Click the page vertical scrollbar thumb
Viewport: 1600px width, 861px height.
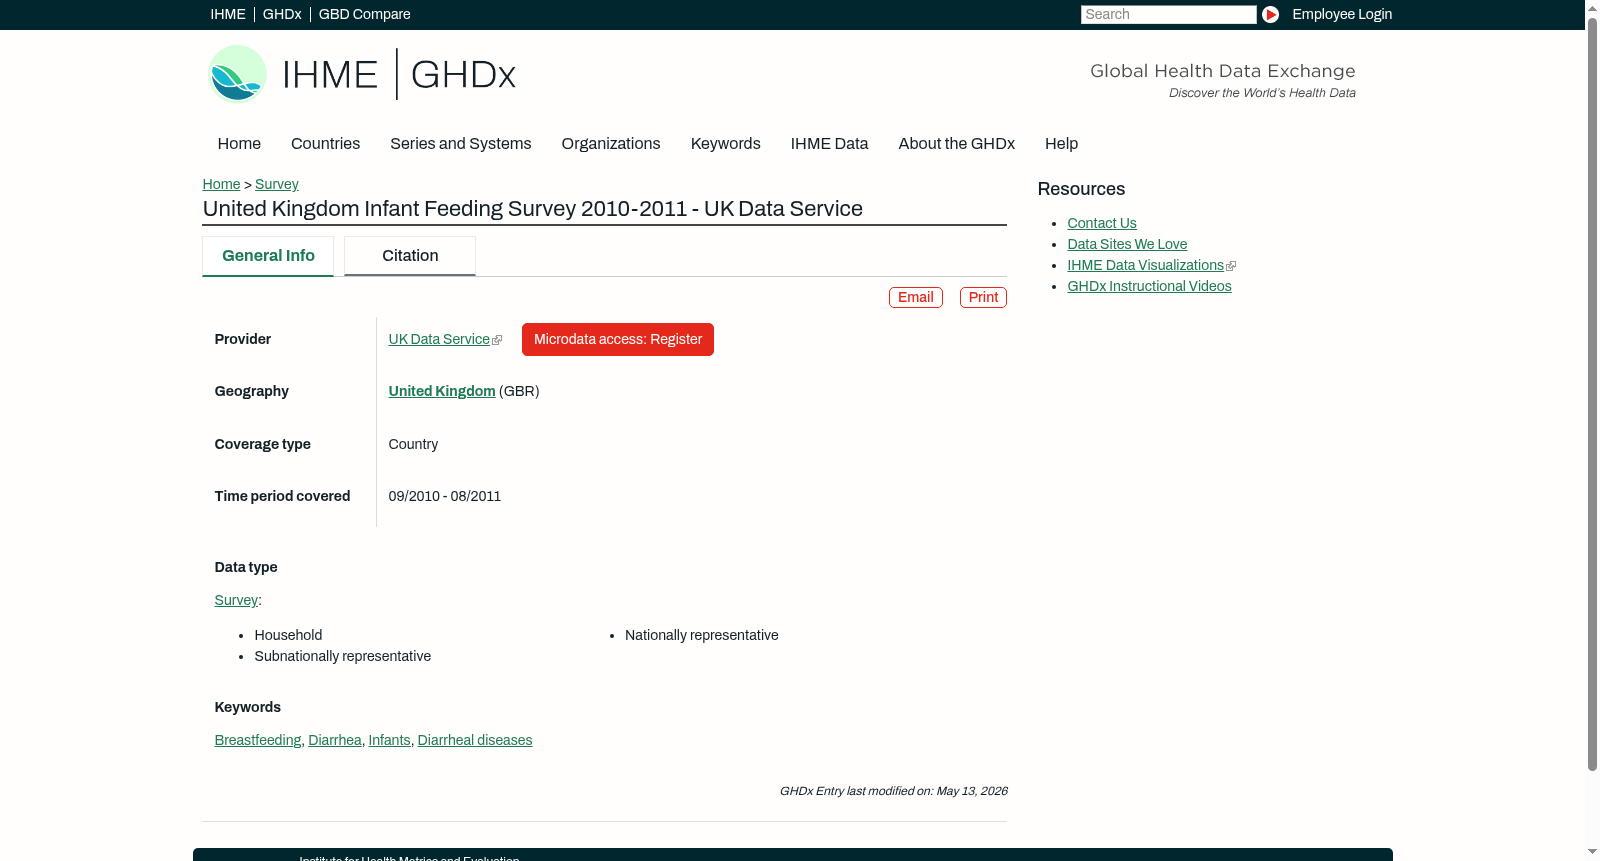pos(1592,393)
